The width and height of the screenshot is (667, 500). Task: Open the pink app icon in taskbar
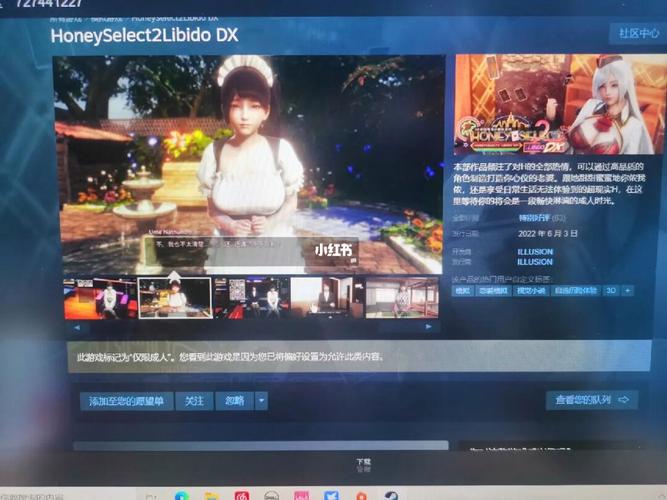pyautogui.click(x=301, y=496)
